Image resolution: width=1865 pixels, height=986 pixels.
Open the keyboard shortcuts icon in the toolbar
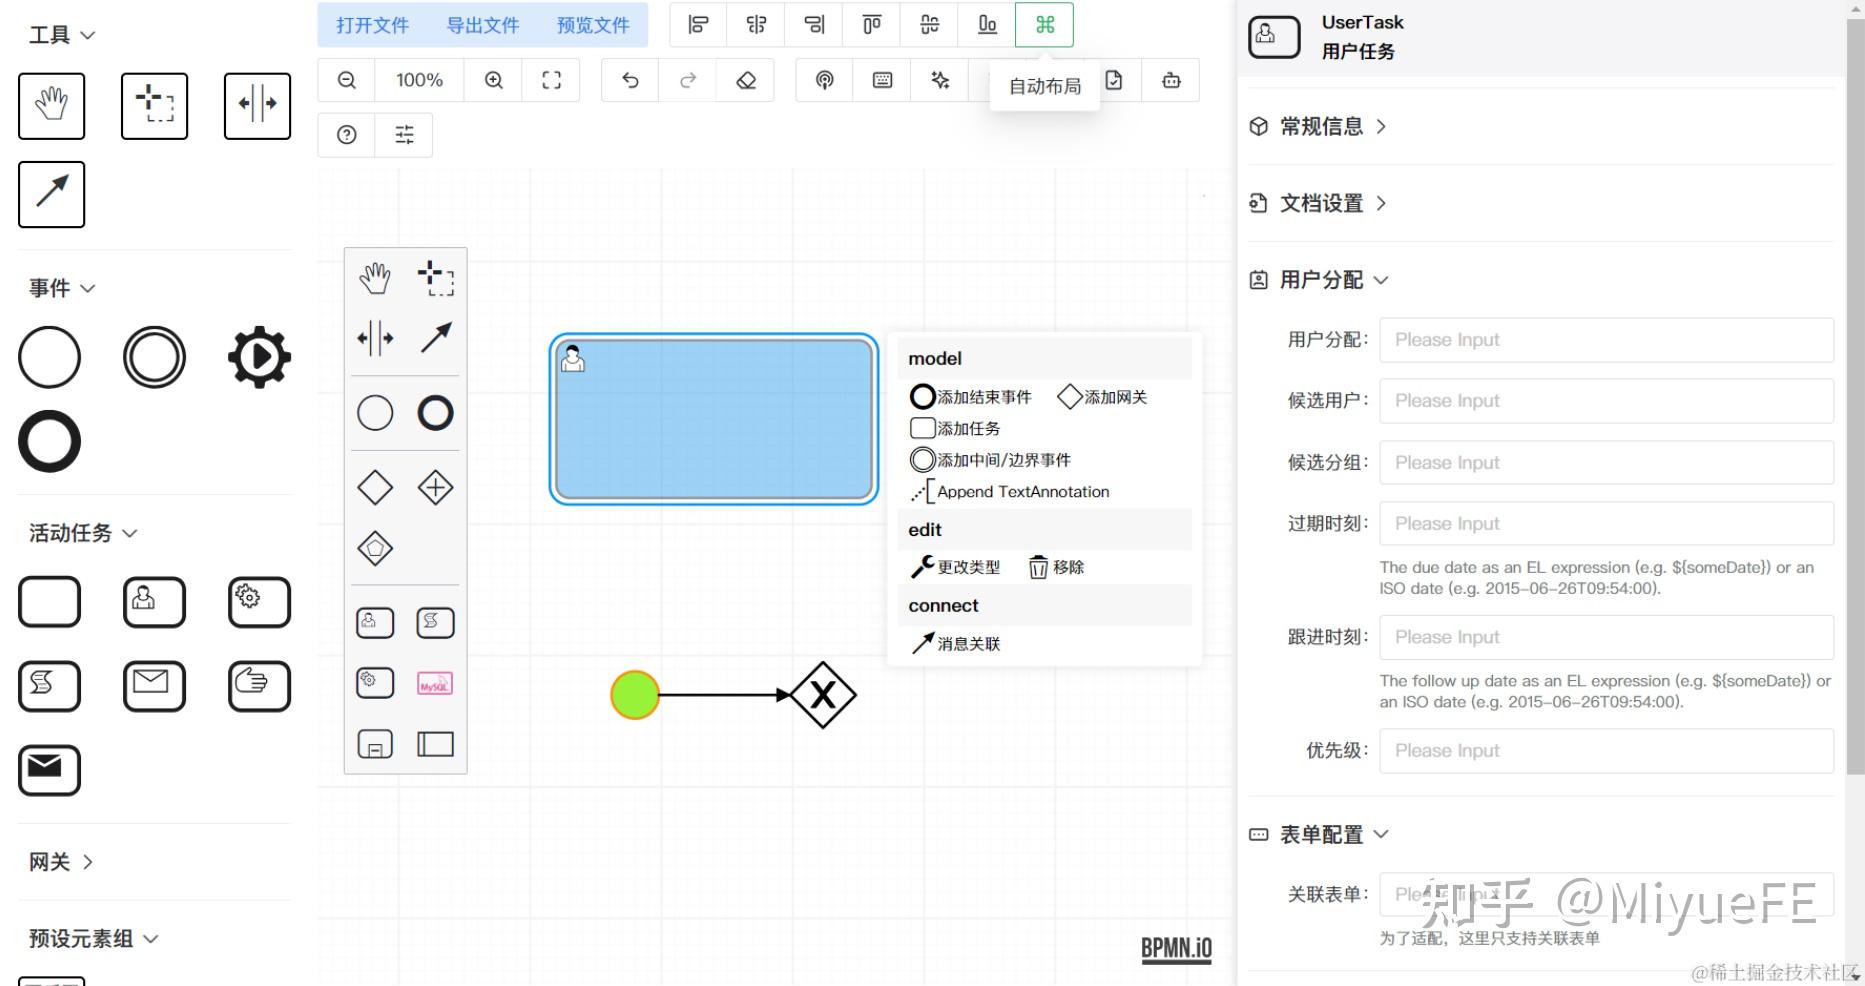pos(882,80)
